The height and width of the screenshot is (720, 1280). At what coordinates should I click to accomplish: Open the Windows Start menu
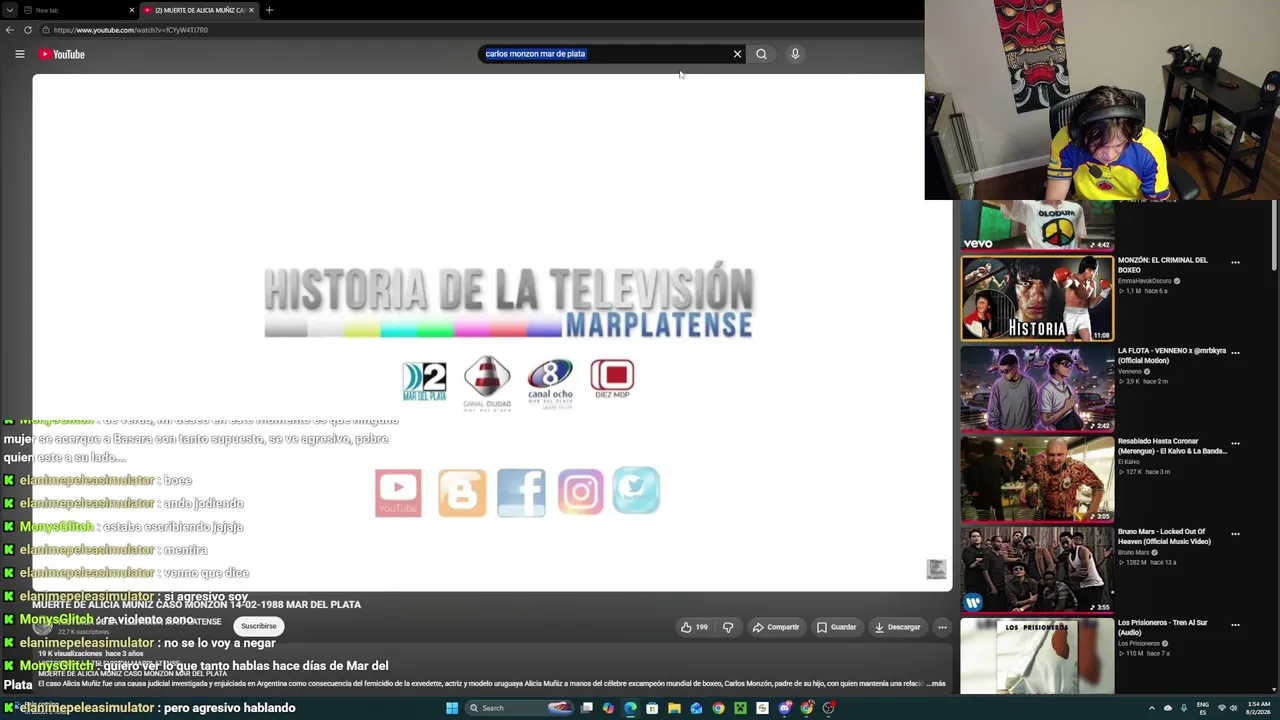452,708
